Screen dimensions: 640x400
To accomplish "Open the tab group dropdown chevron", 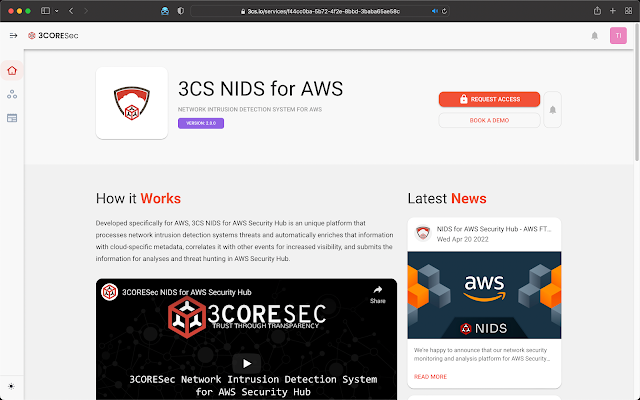I will pos(56,11).
